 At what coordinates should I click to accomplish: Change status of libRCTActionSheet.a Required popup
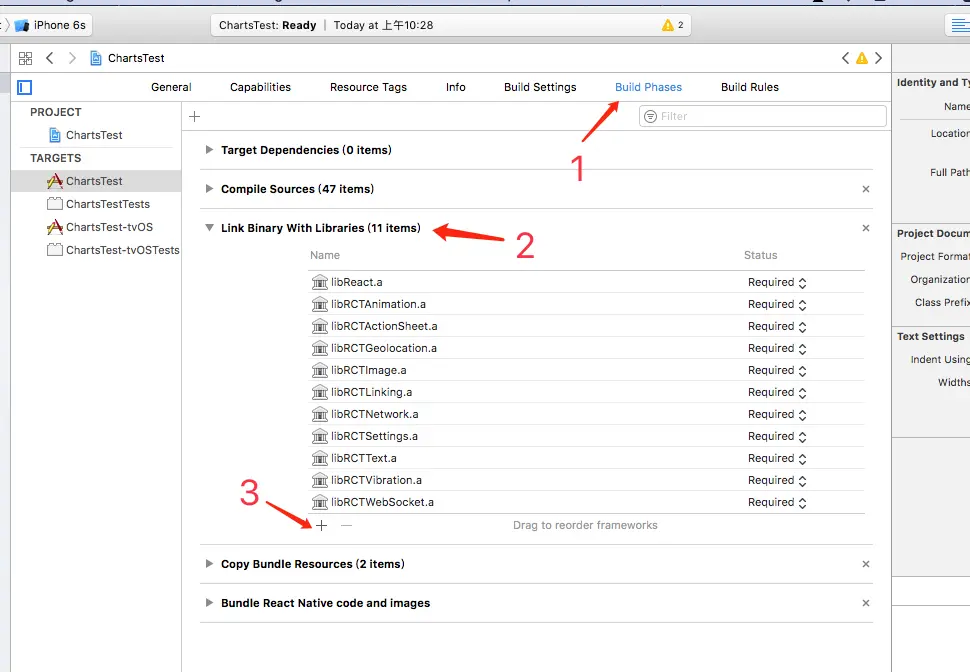pyautogui.click(x=777, y=326)
